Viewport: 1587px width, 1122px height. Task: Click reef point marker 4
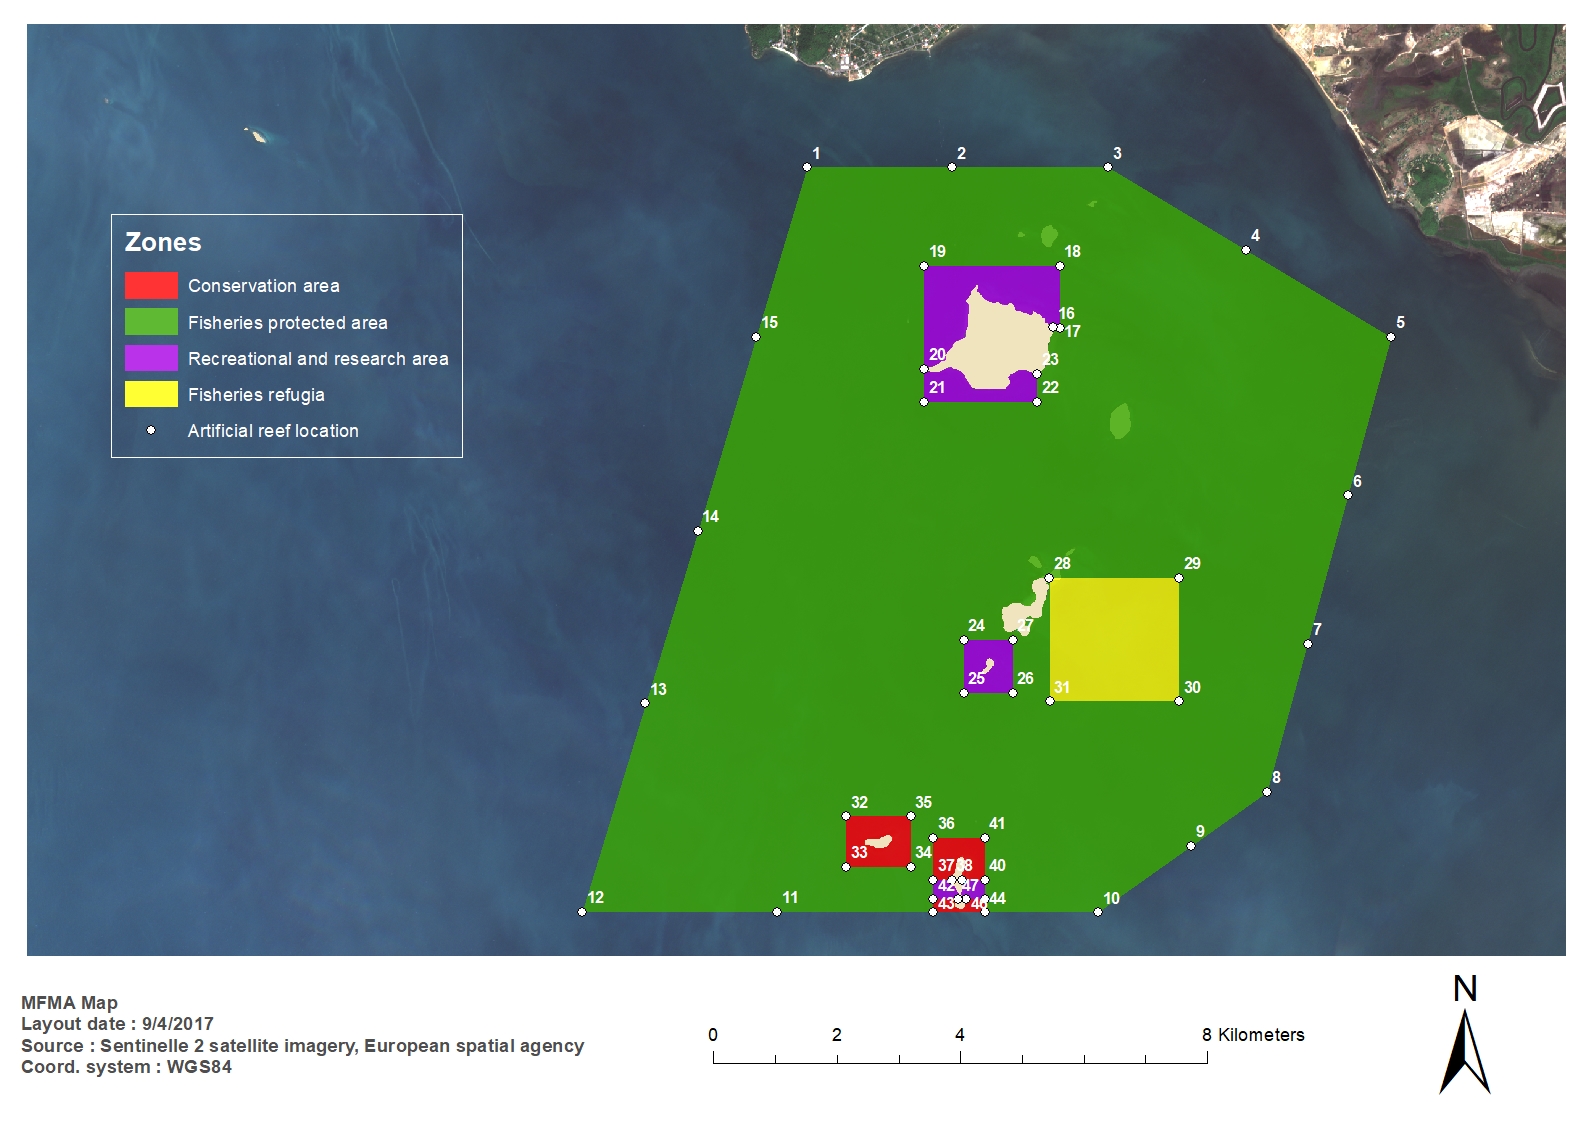click(1246, 250)
